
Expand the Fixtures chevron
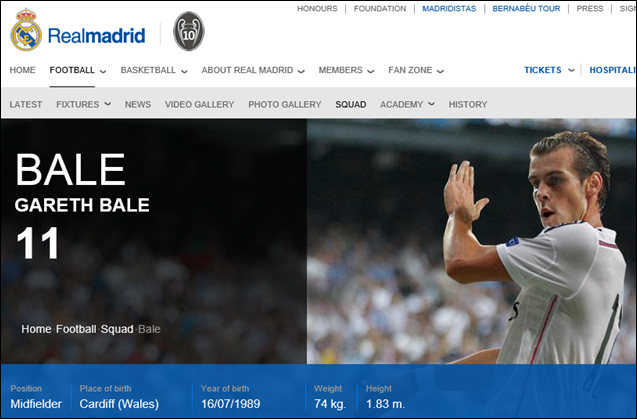(107, 104)
